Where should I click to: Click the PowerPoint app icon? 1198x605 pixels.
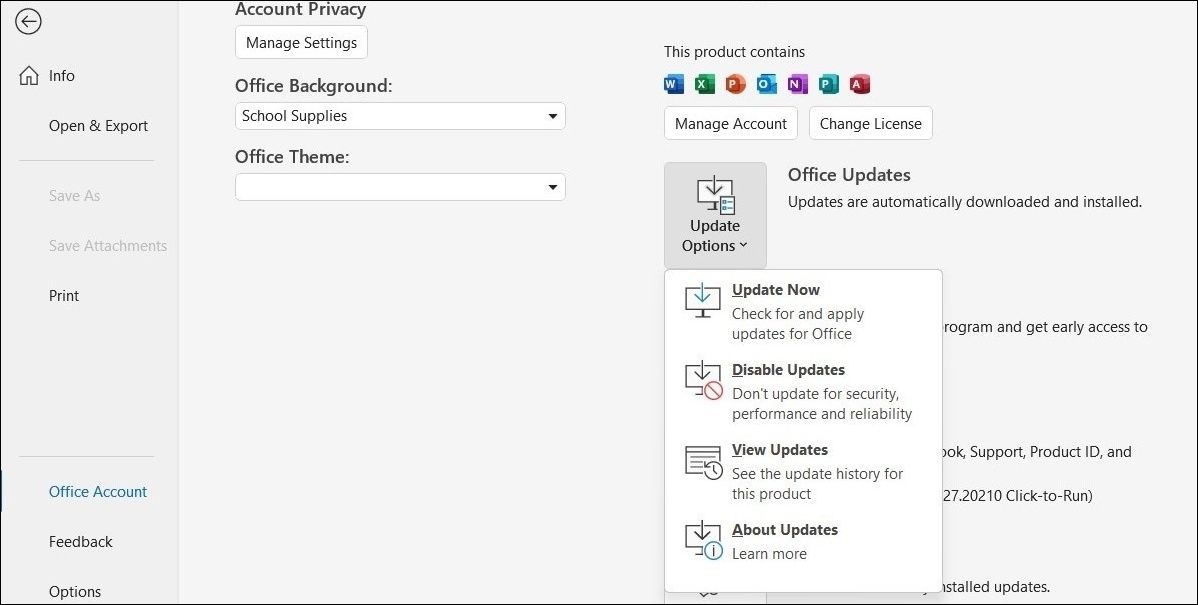click(735, 84)
